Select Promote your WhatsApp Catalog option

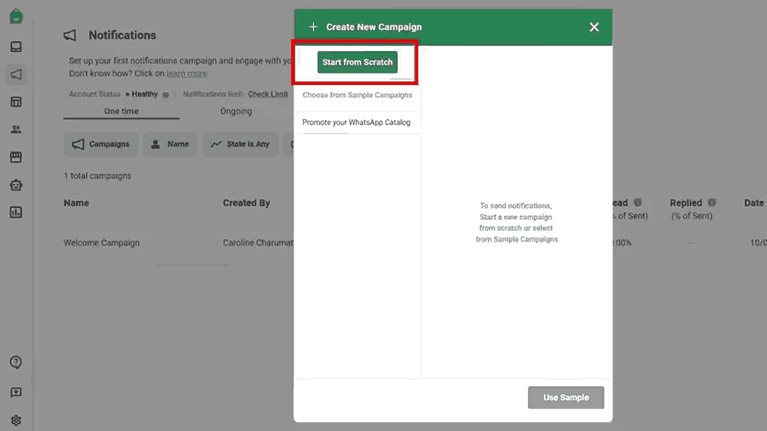[x=357, y=122]
